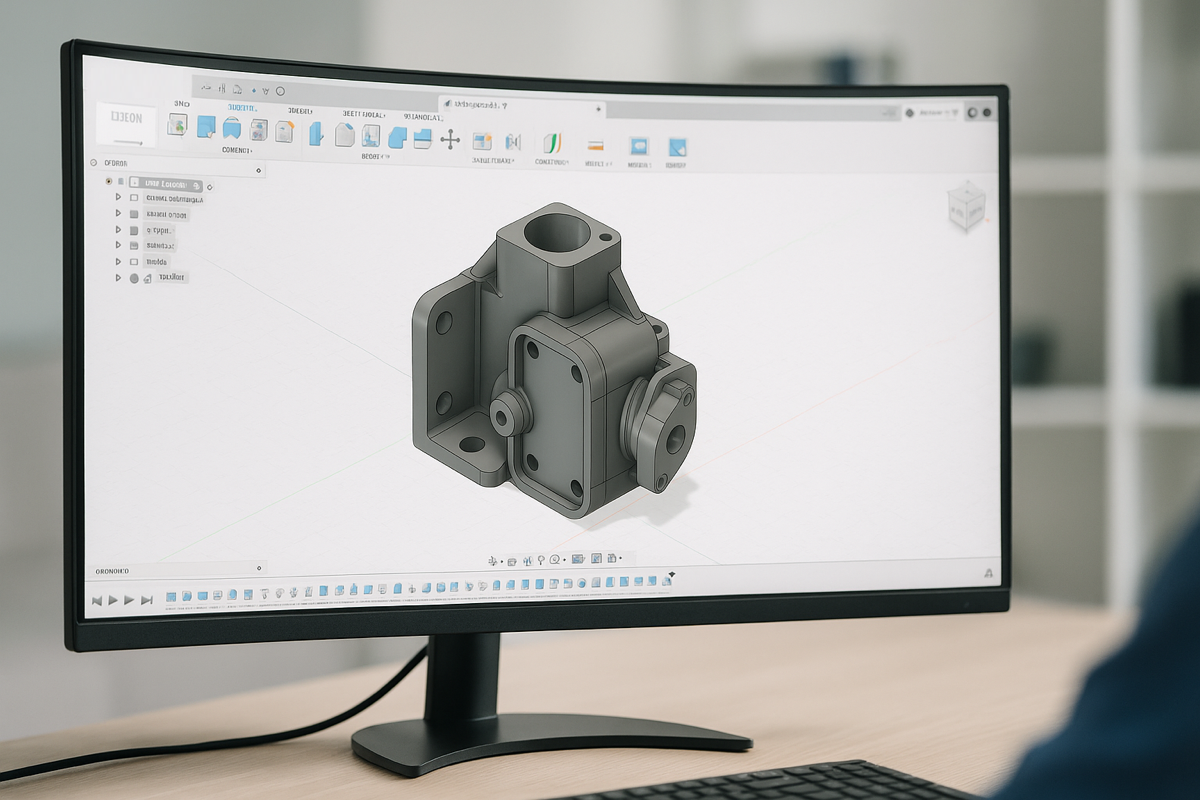Click the Orbit icon in navigation bar

[x=492, y=561]
